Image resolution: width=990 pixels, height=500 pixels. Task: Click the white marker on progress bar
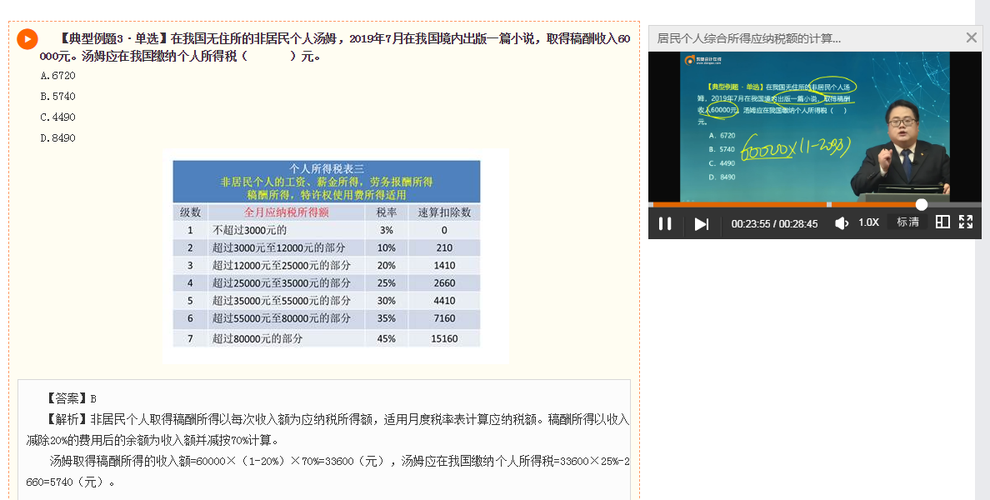point(921,204)
